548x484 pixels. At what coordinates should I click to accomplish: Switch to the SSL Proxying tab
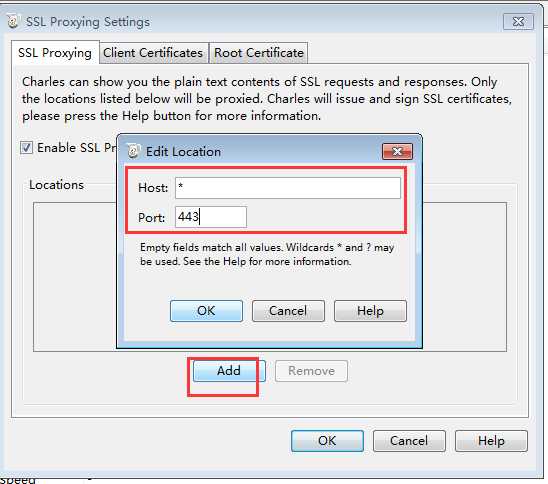point(55,52)
